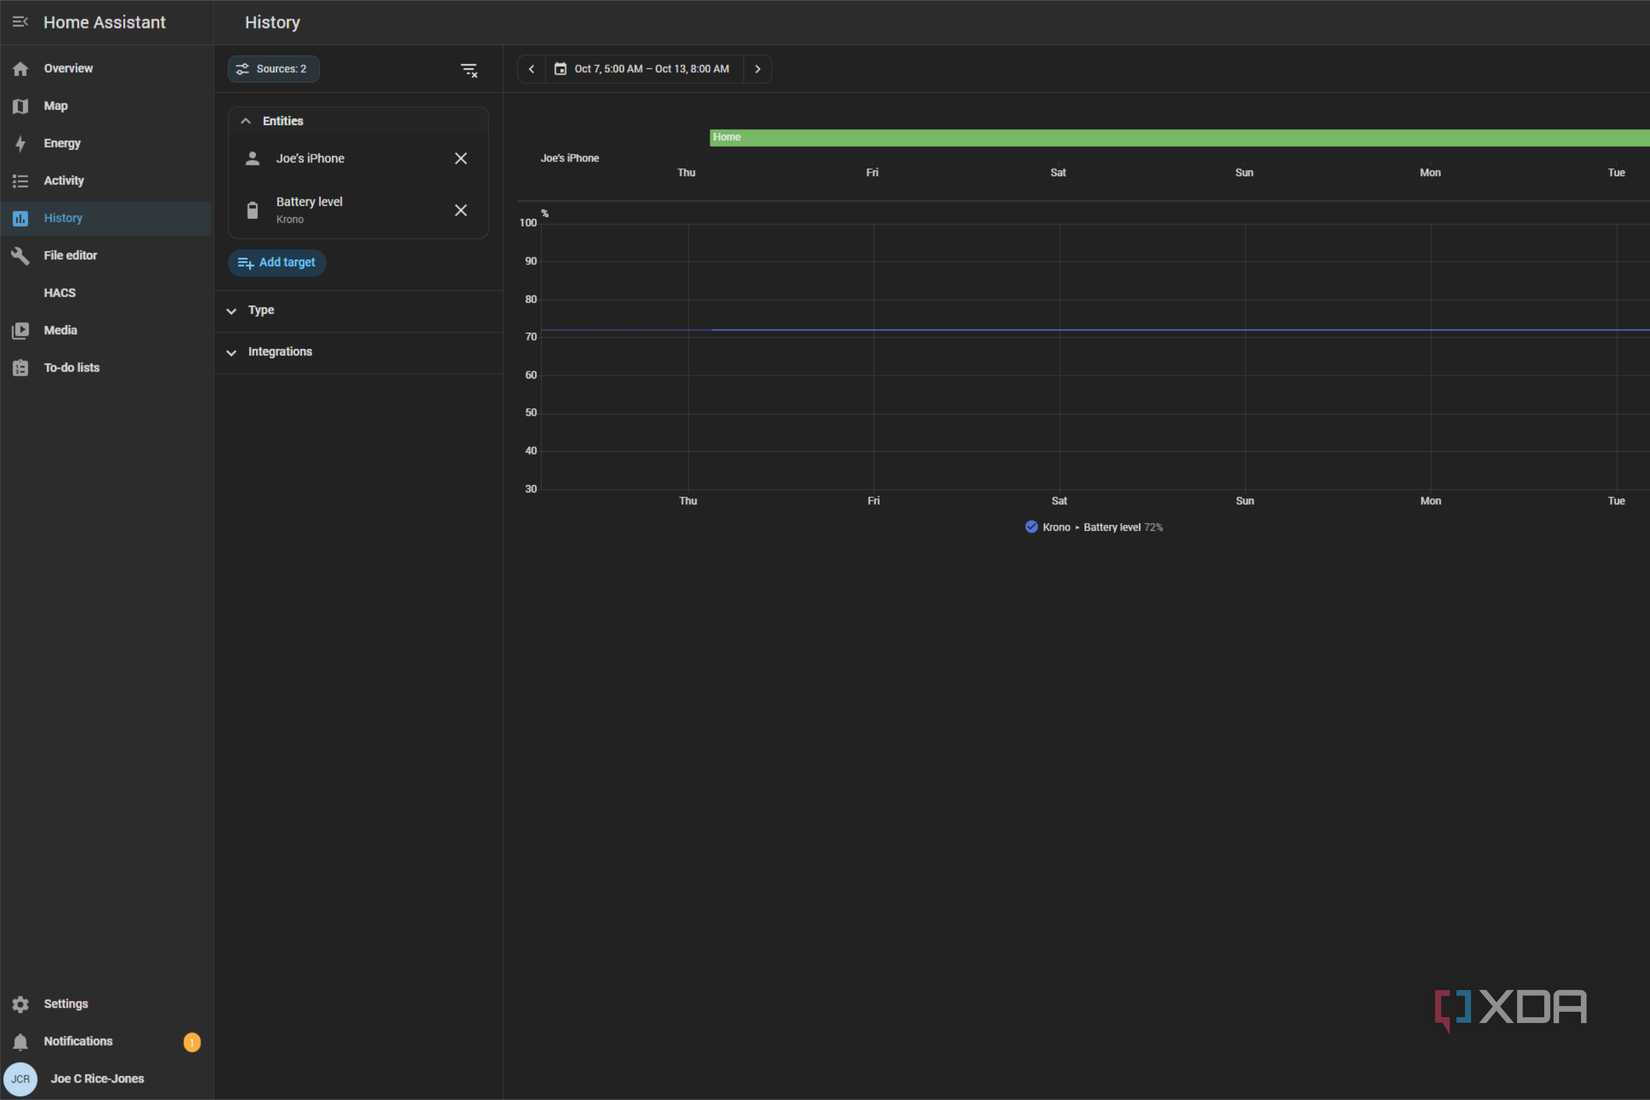
Task: Click the To-do lists clipboard icon
Action: click(x=20, y=368)
